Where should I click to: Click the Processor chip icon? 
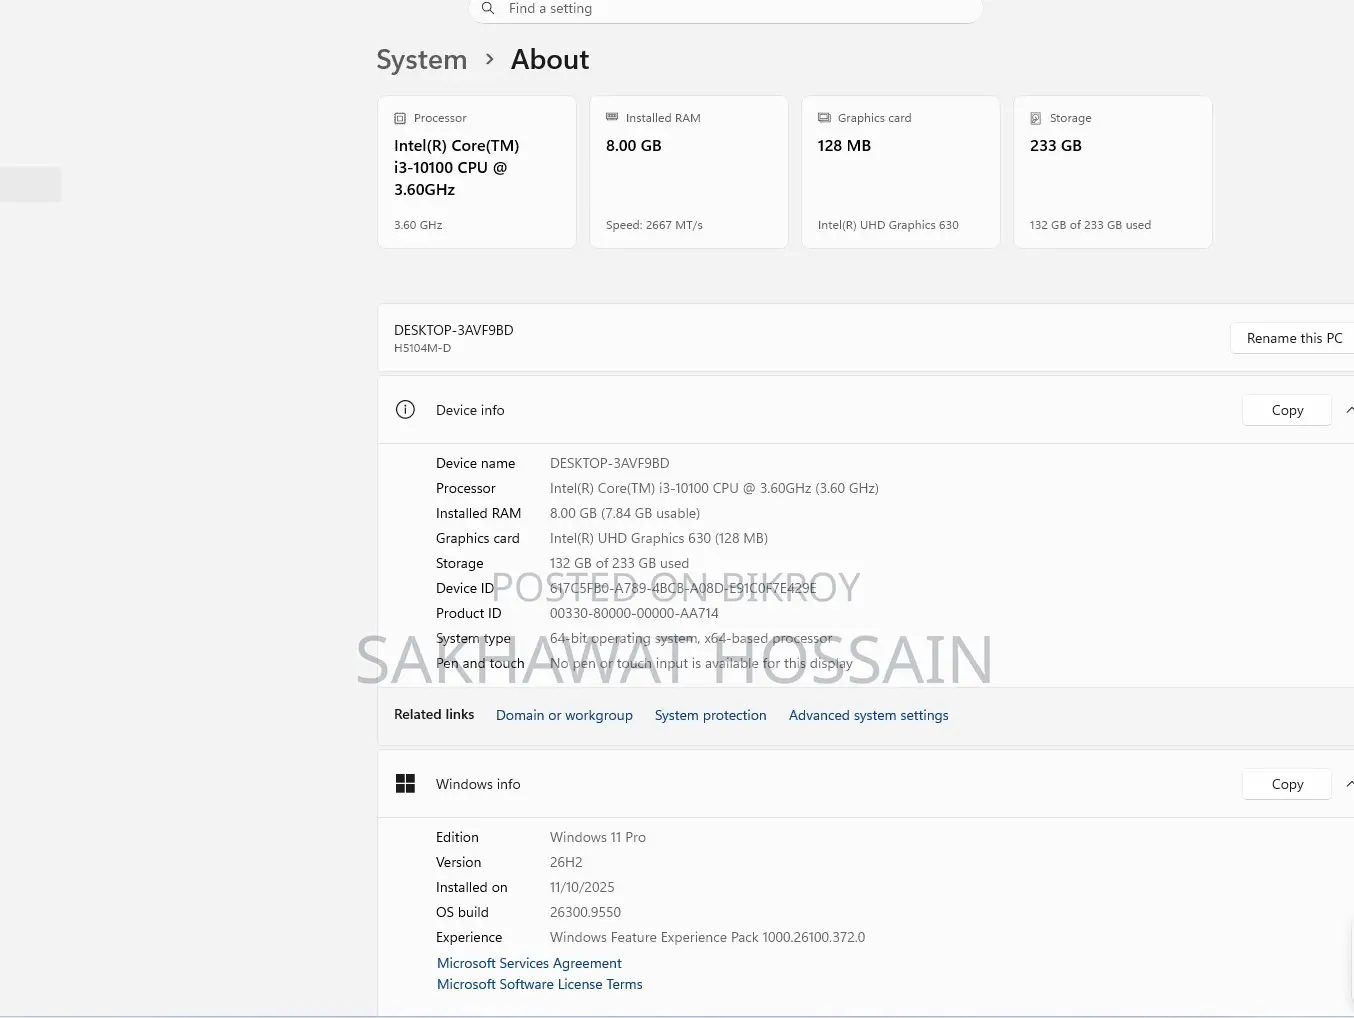[x=400, y=118]
